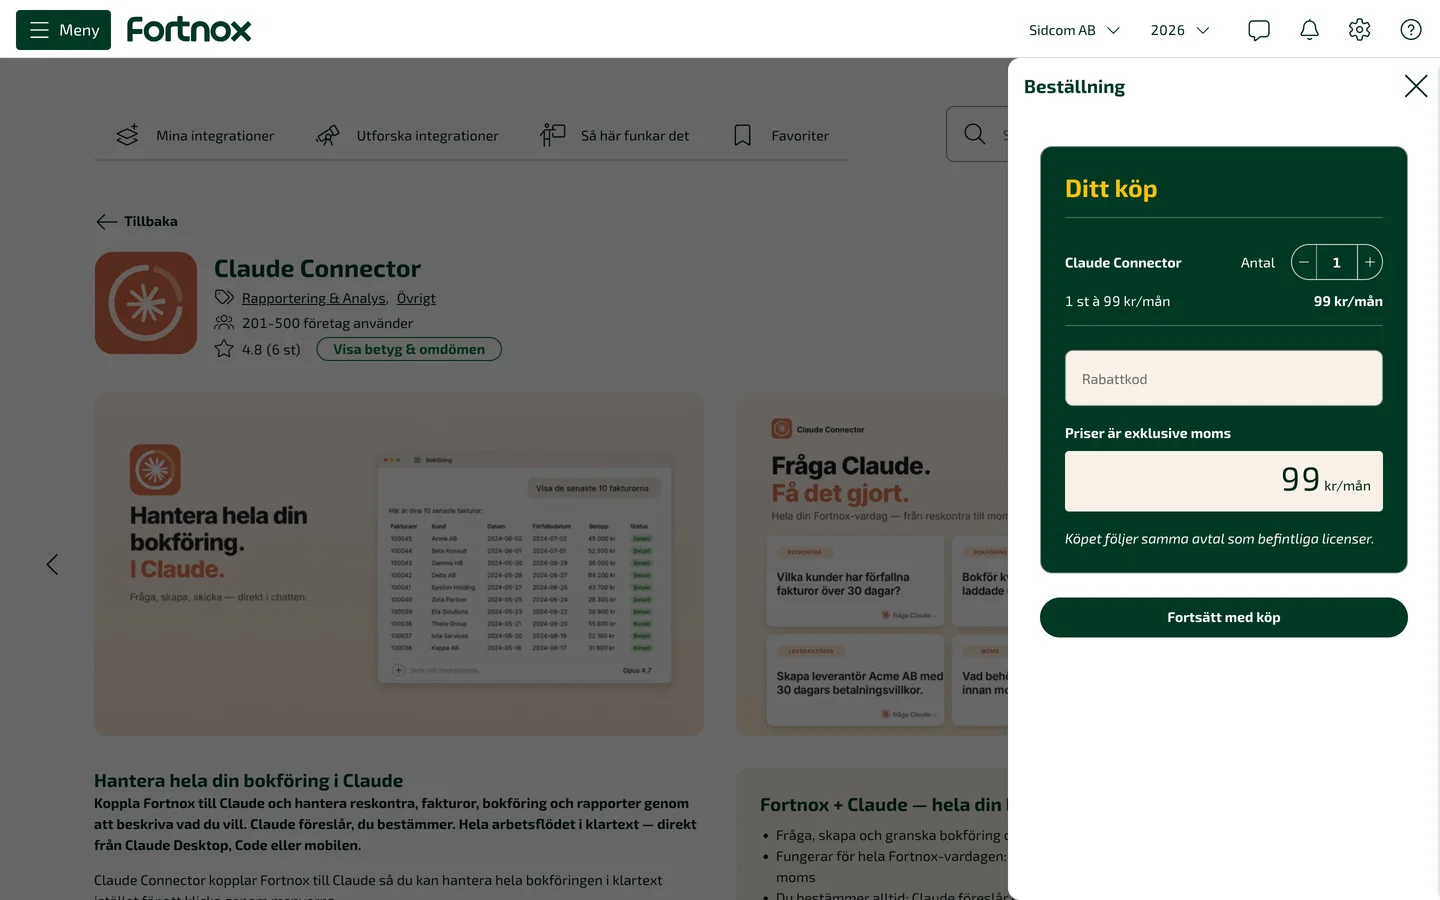Open Så här funkar det tab

click(615, 135)
